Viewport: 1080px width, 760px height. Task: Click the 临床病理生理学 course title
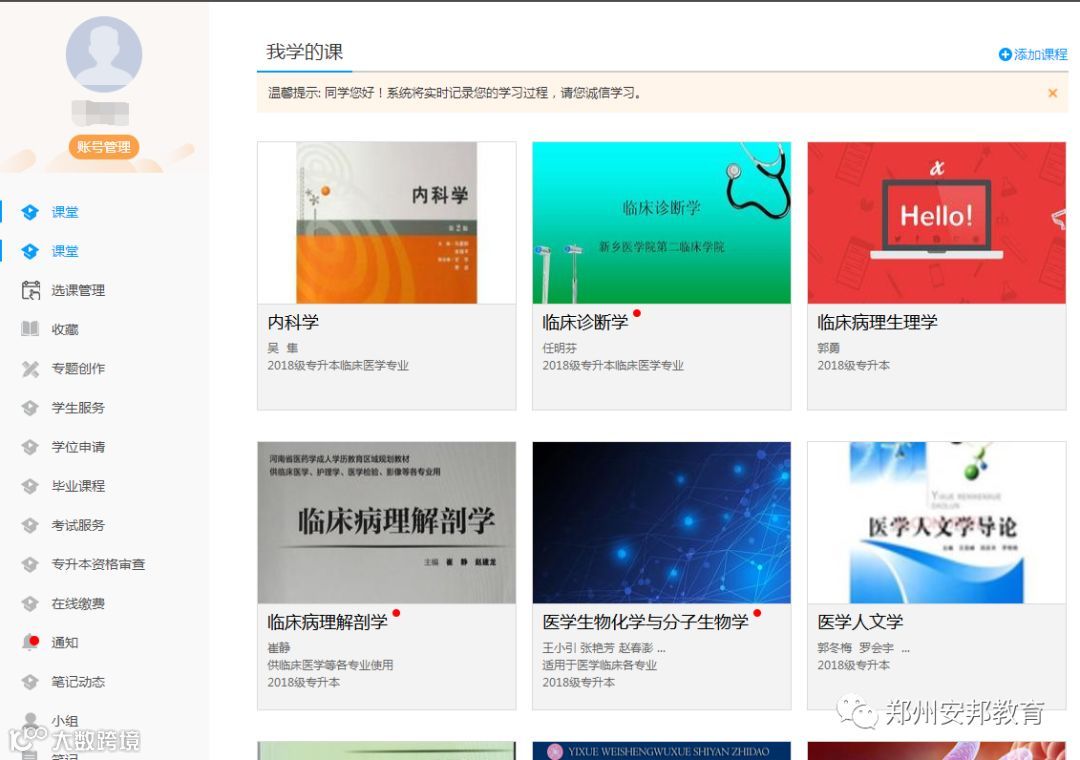click(878, 322)
